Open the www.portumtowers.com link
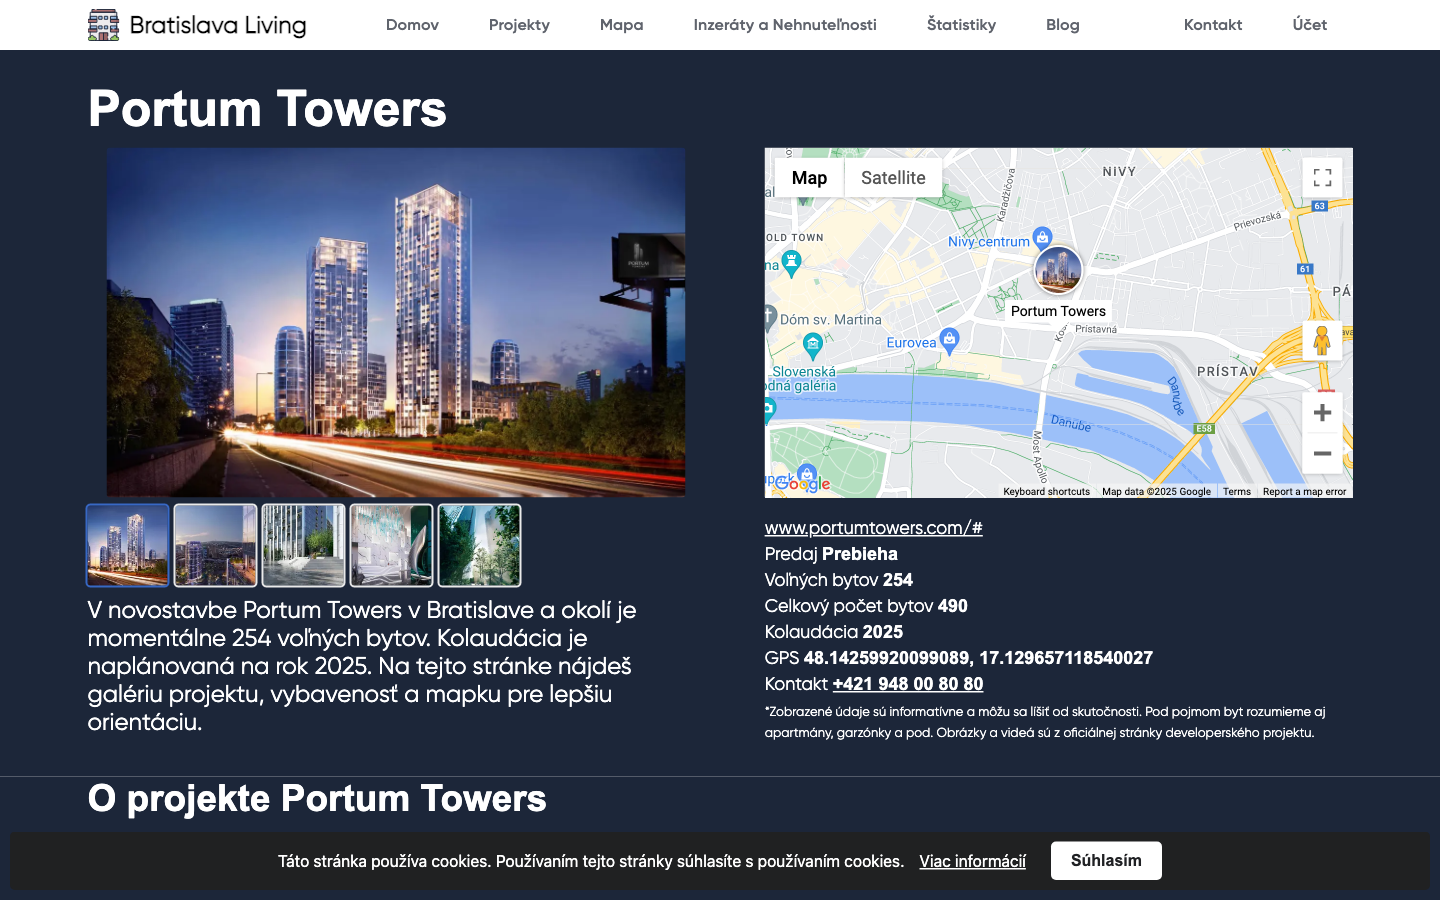This screenshot has height=900, width=1440. [873, 527]
